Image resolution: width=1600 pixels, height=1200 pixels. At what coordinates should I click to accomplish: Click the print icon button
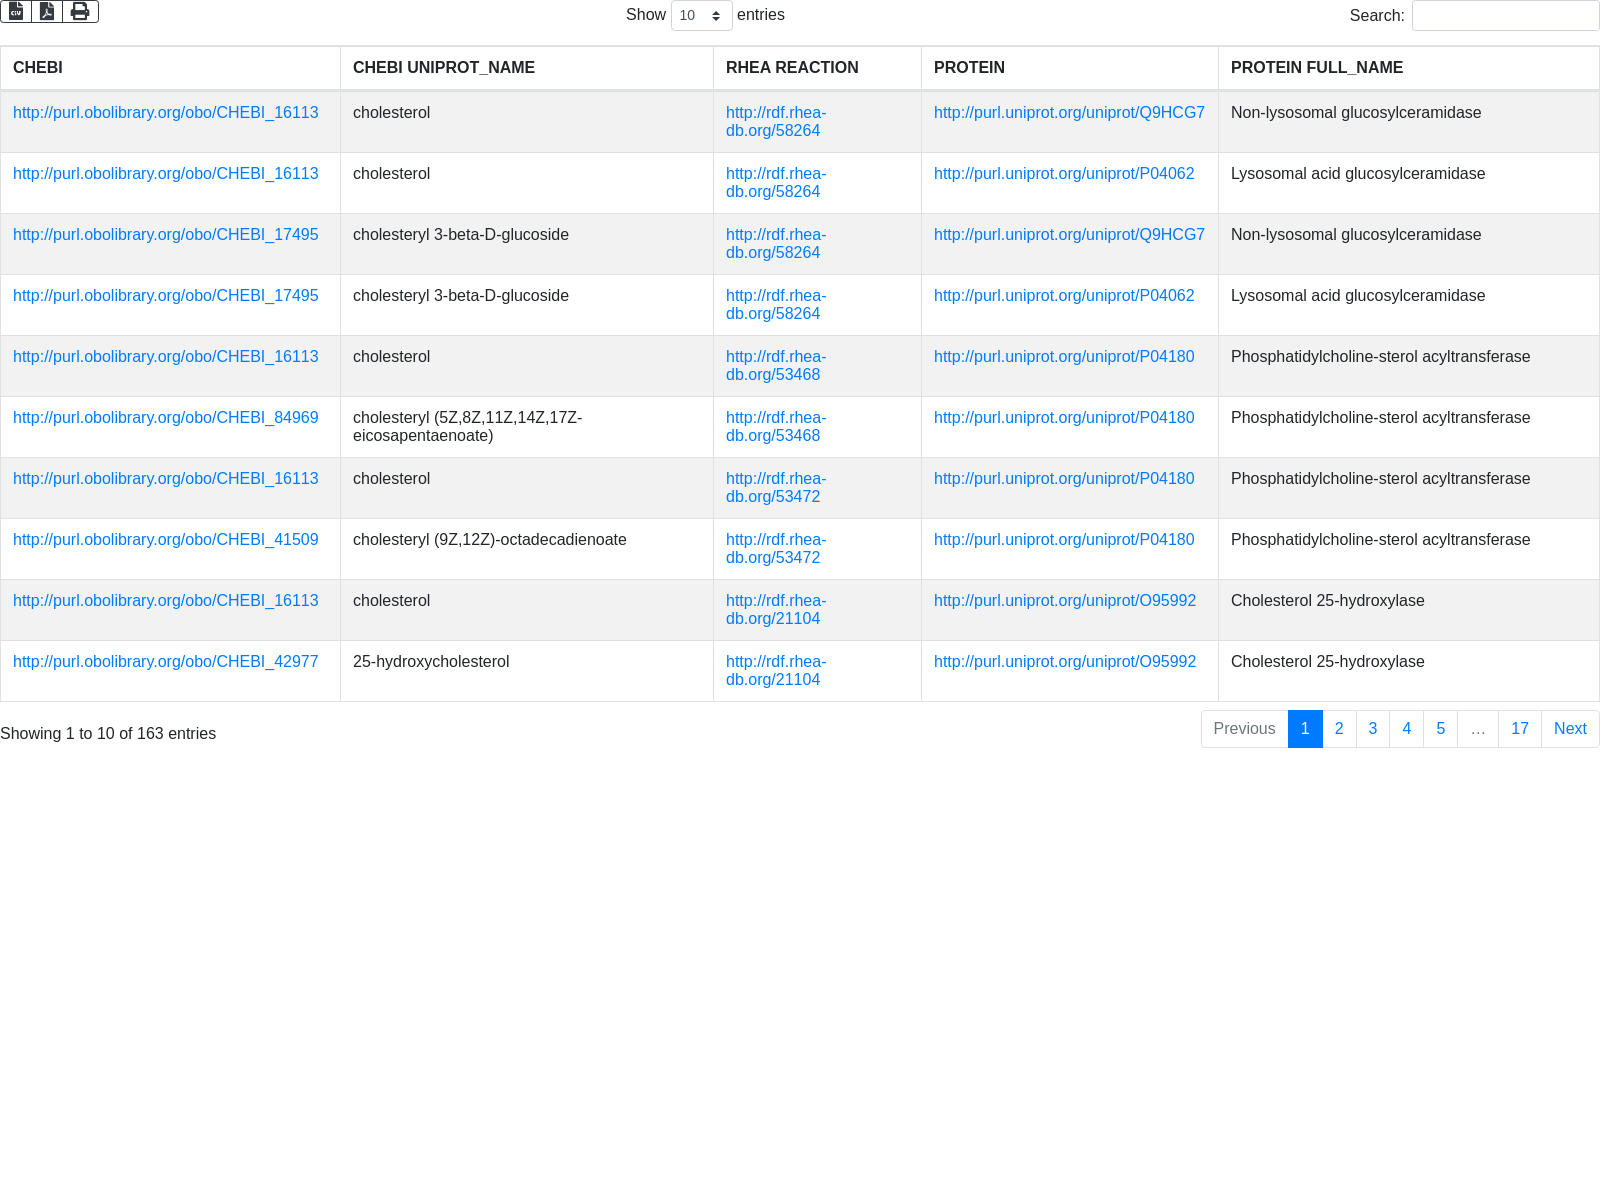[80, 11]
